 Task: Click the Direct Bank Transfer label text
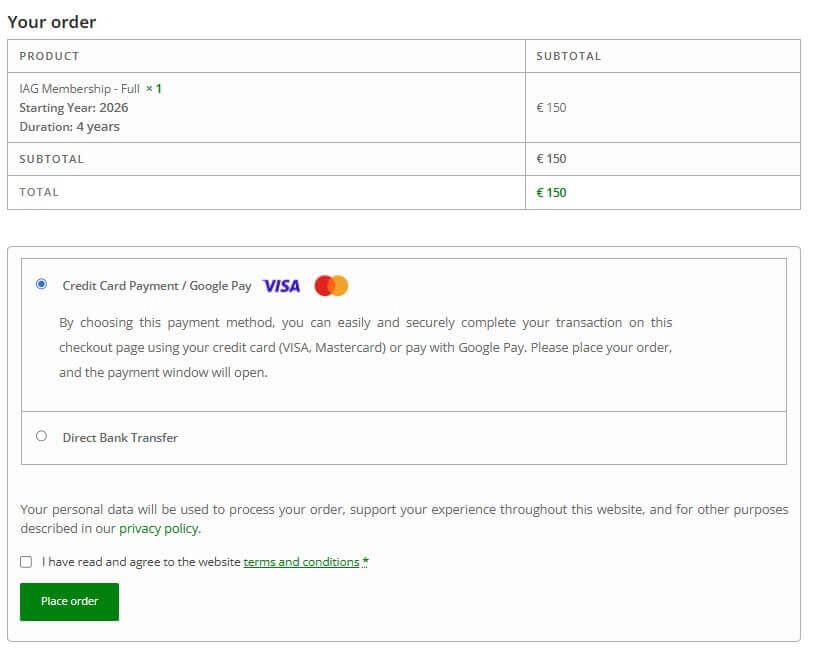click(120, 438)
